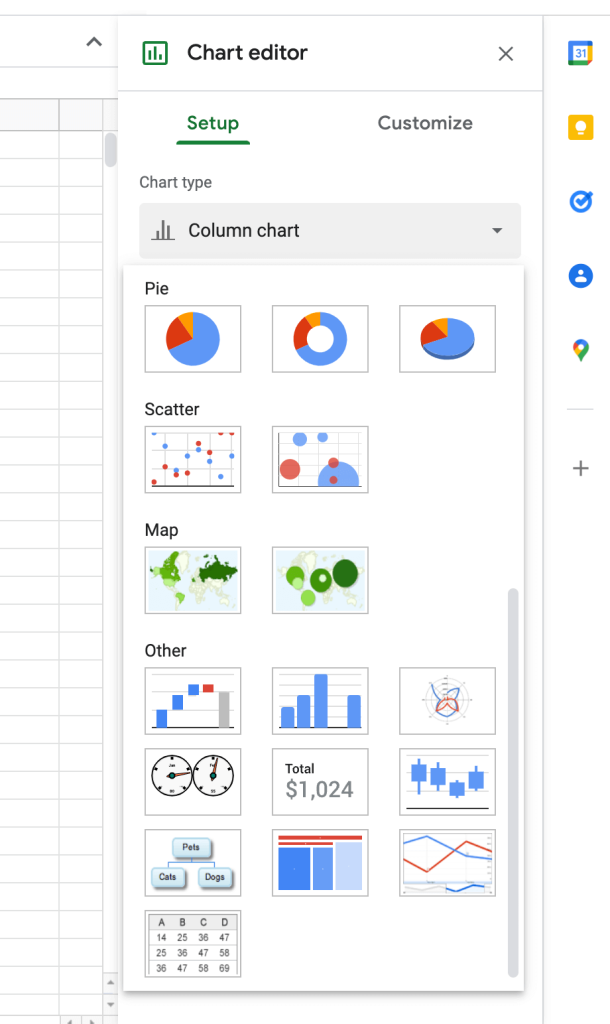Select the scatter chart type
The height and width of the screenshot is (1024, 610).
coord(193,459)
